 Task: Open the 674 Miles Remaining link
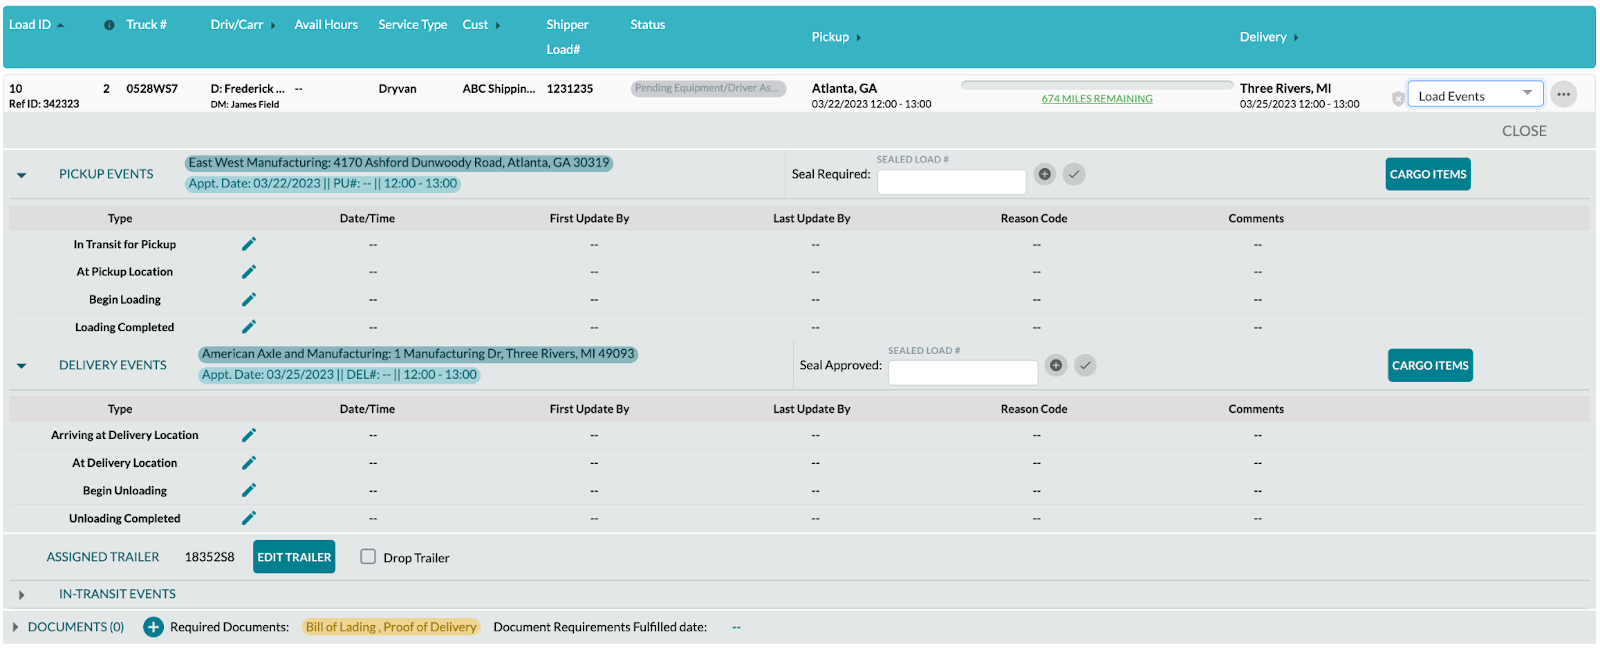(1097, 99)
